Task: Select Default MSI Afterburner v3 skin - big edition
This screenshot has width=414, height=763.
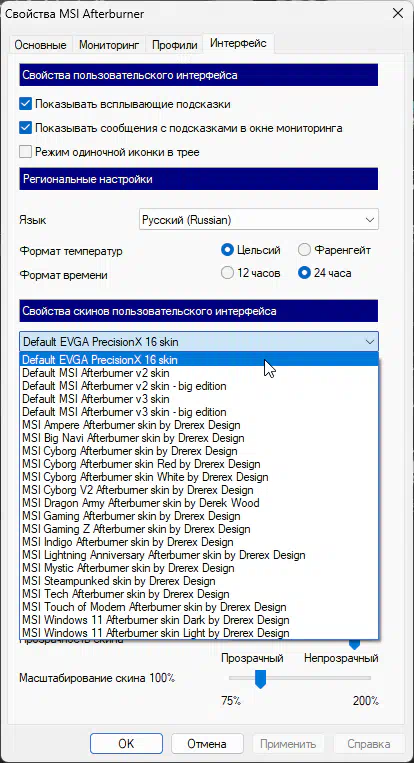Action: [x=199, y=412]
